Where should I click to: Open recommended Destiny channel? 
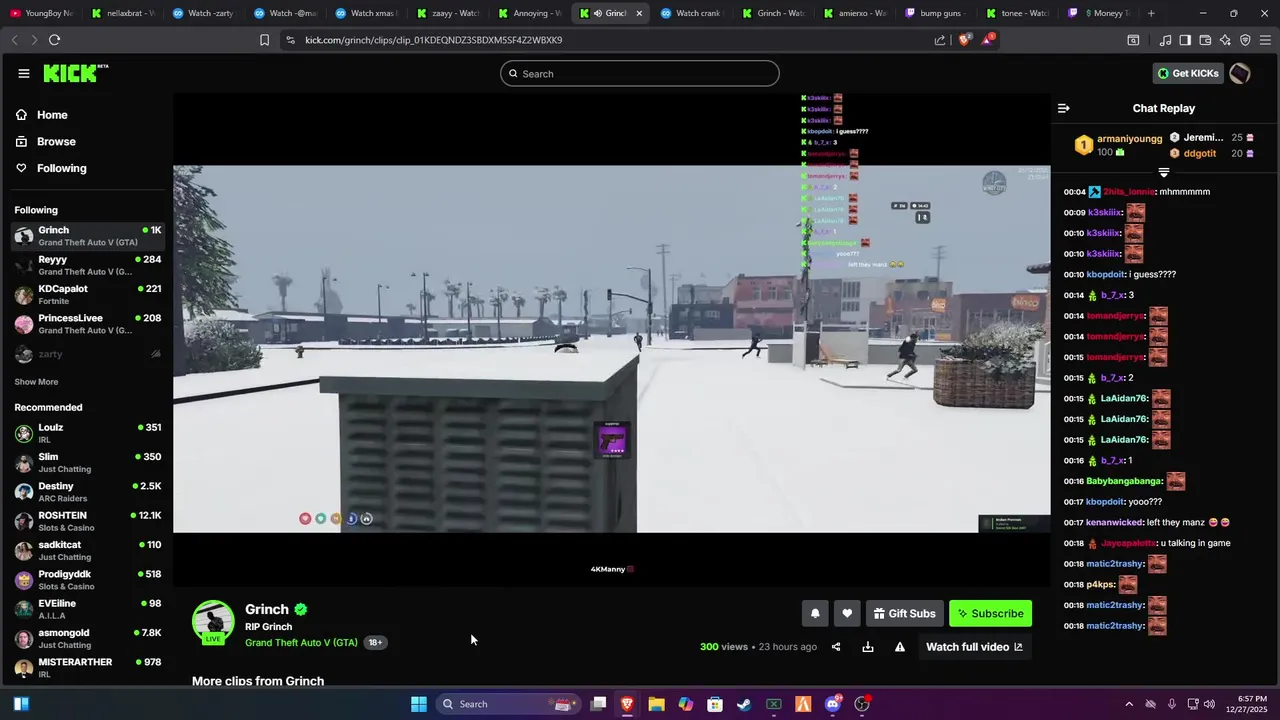(87, 492)
